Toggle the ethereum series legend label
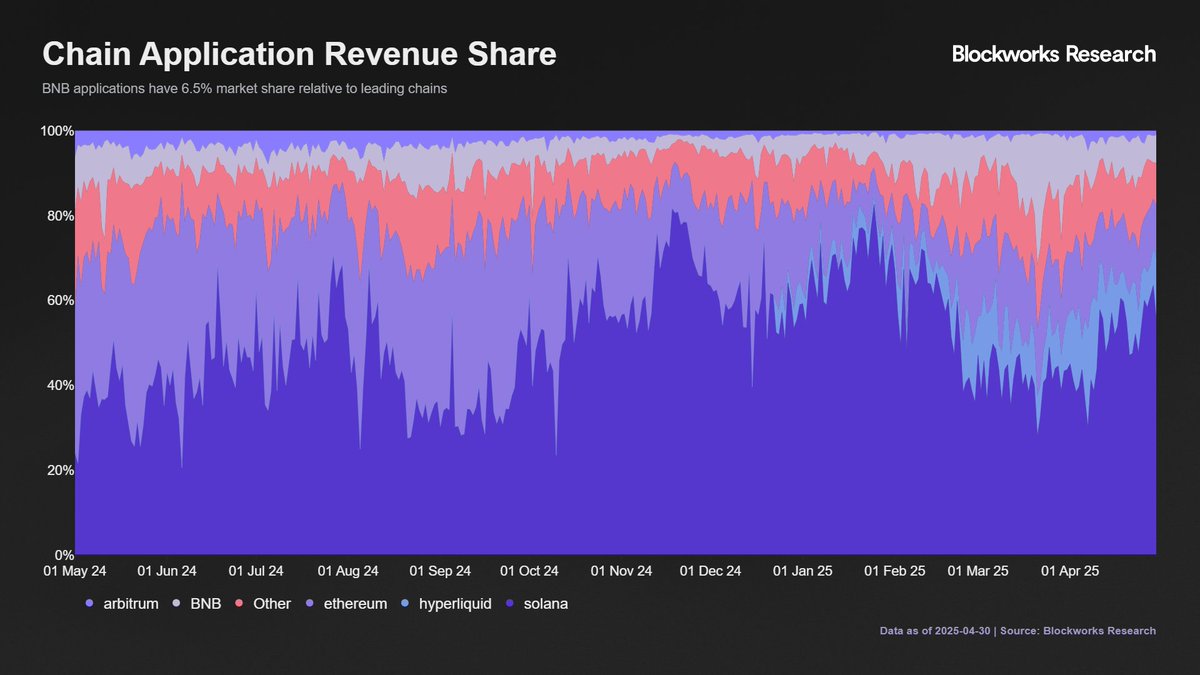Image resolution: width=1200 pixels, height=675 pixels. [x=355, y=604]
